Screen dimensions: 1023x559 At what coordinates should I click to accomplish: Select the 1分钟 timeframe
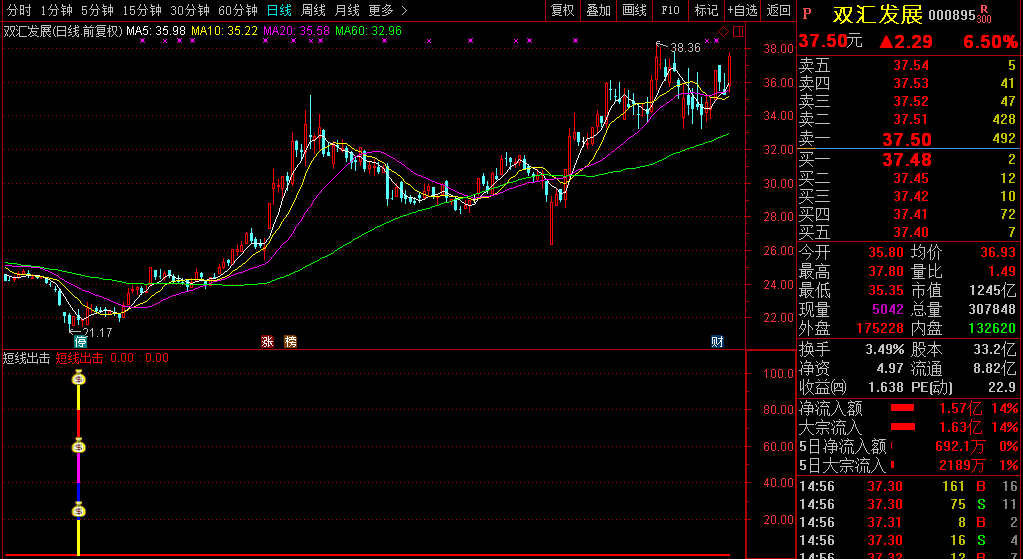[56, 10]
